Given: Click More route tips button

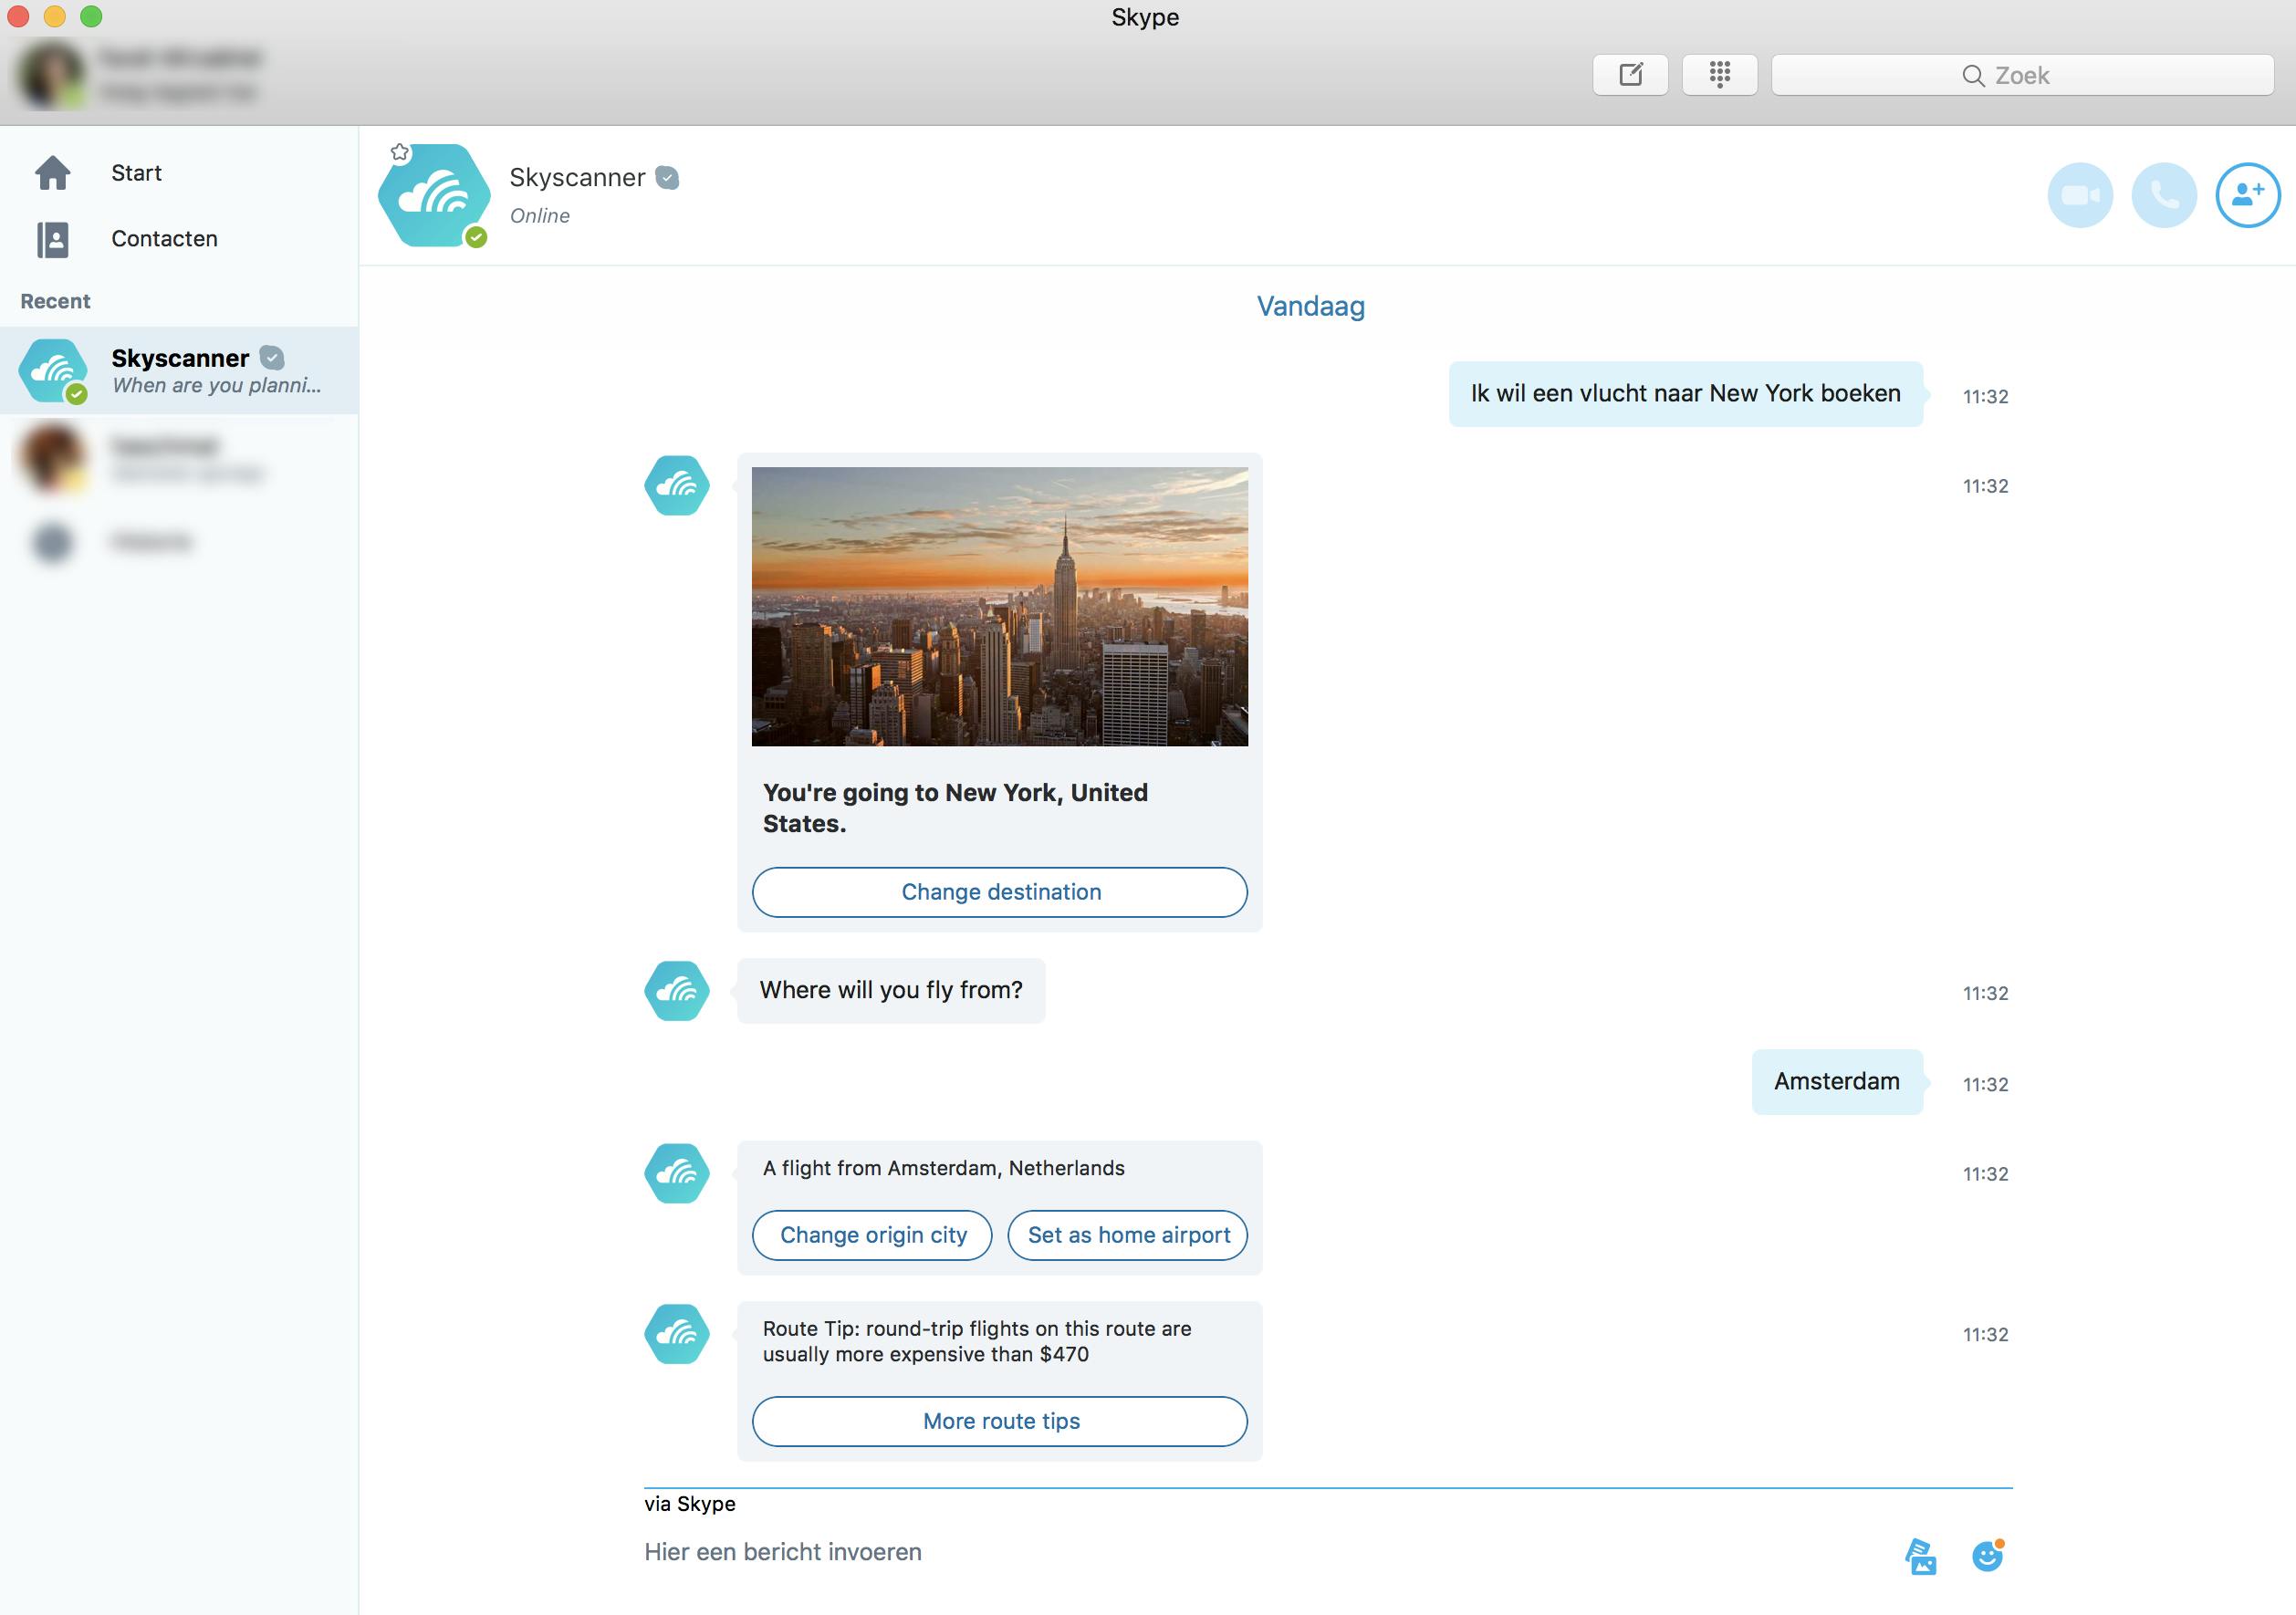Looking at the screenshot, I should pyautogui.click(x=1000, y=1421).
